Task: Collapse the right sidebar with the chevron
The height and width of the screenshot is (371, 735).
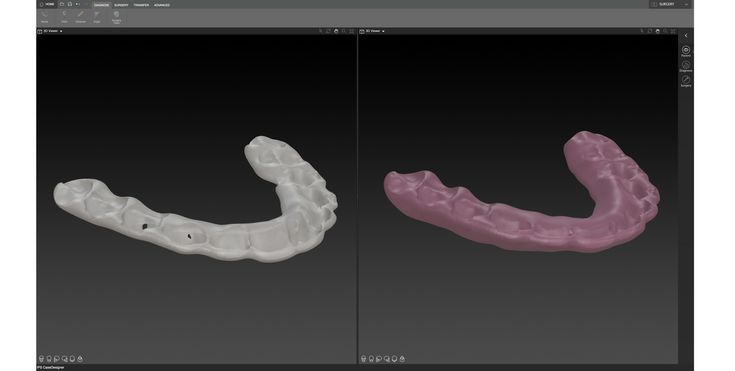Action: (686, 36)
